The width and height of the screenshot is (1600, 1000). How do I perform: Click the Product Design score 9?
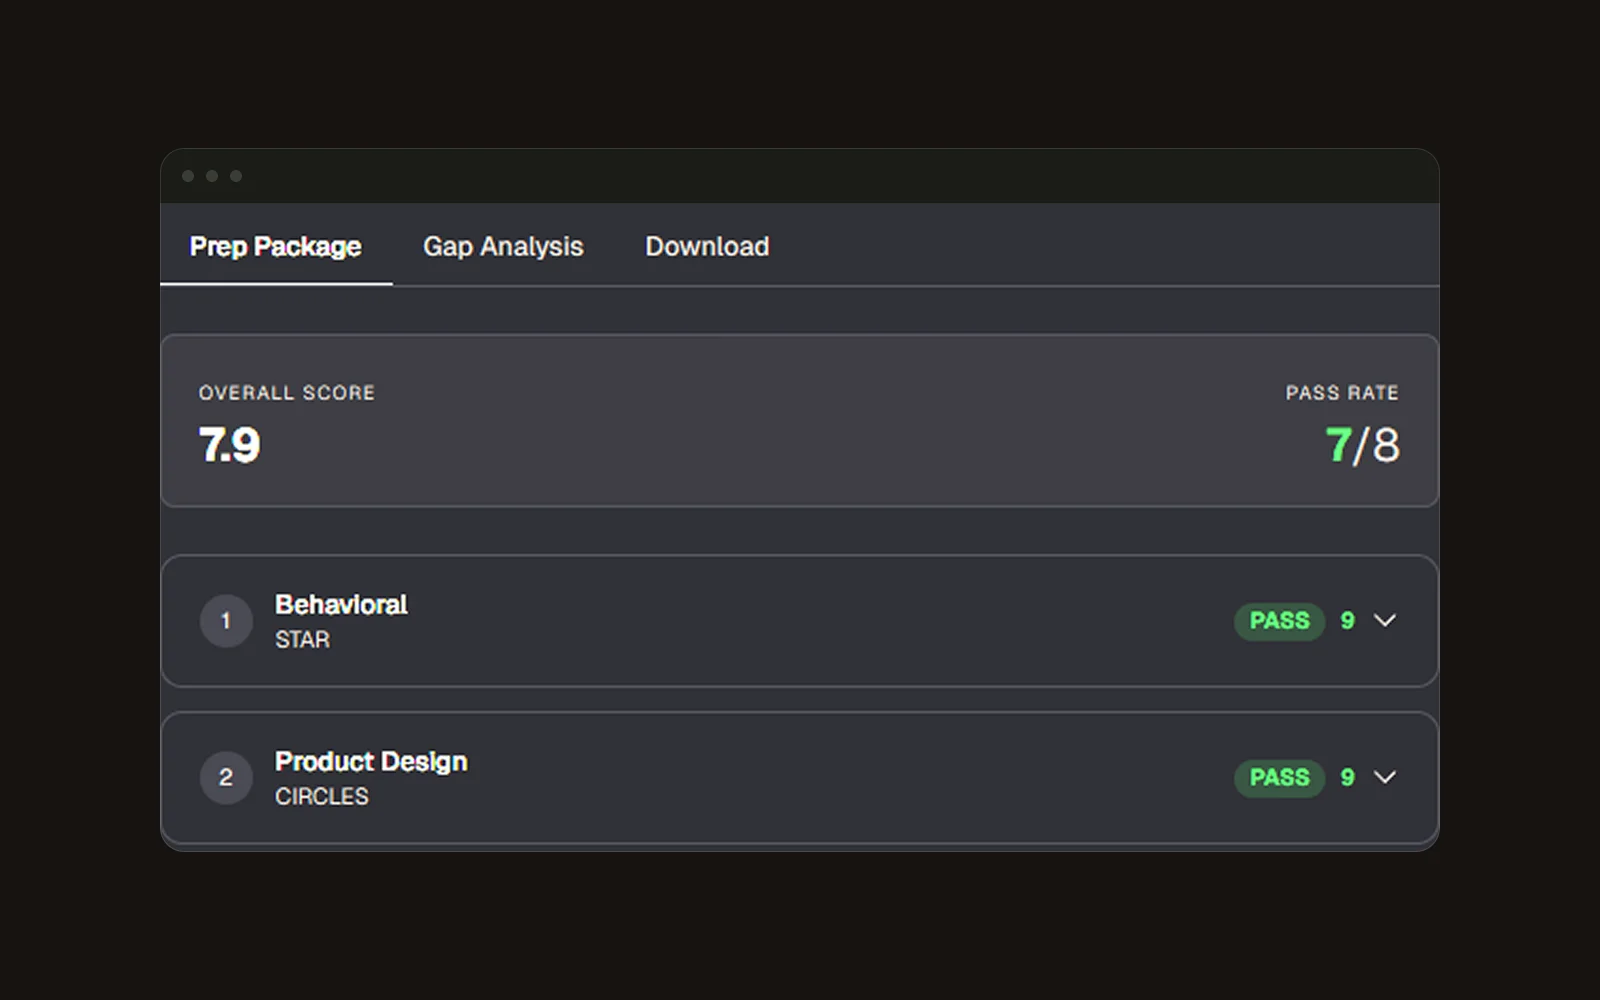[x=1348, y=777]
